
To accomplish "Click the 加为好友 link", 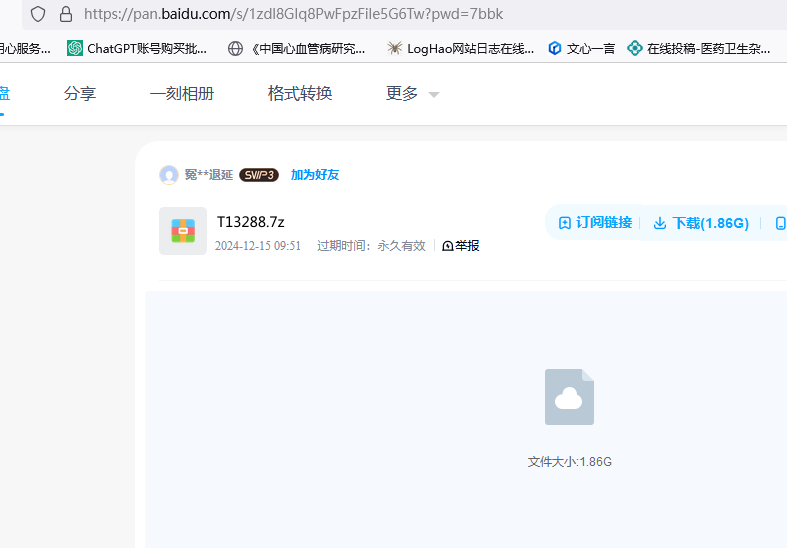I will click(x=315, y=175).
